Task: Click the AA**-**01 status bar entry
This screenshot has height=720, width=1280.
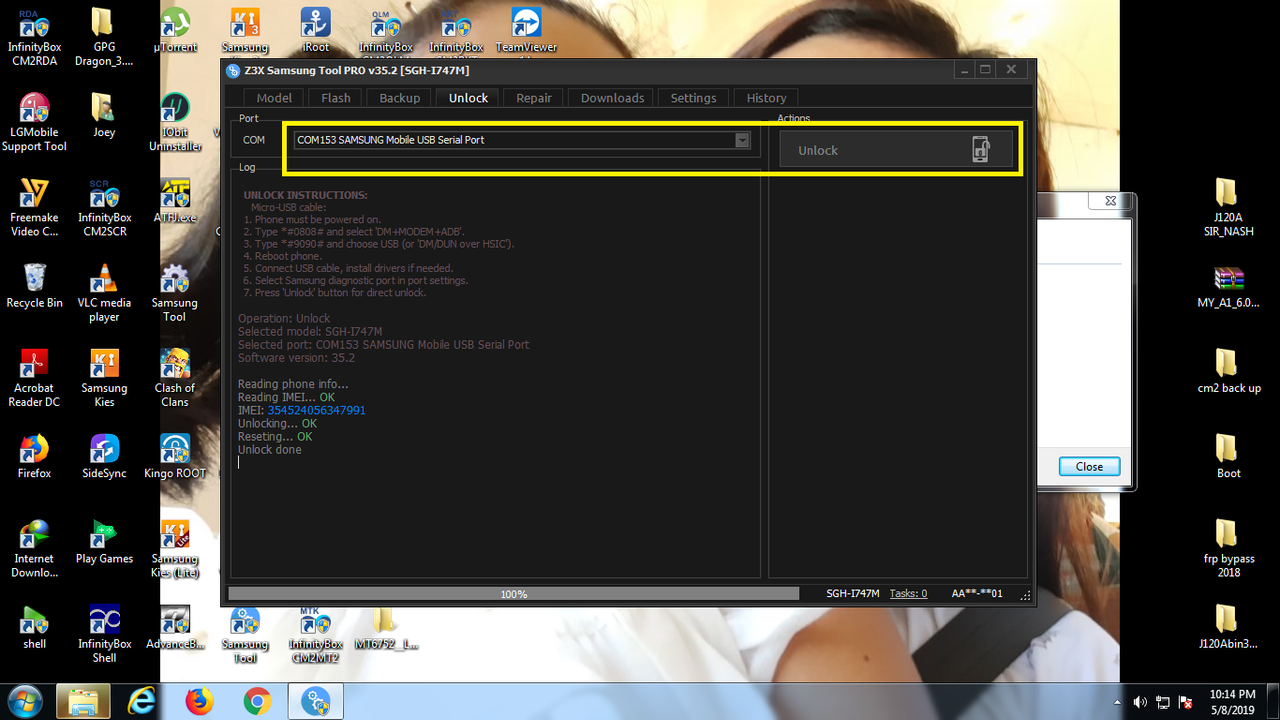Action: 977,594
